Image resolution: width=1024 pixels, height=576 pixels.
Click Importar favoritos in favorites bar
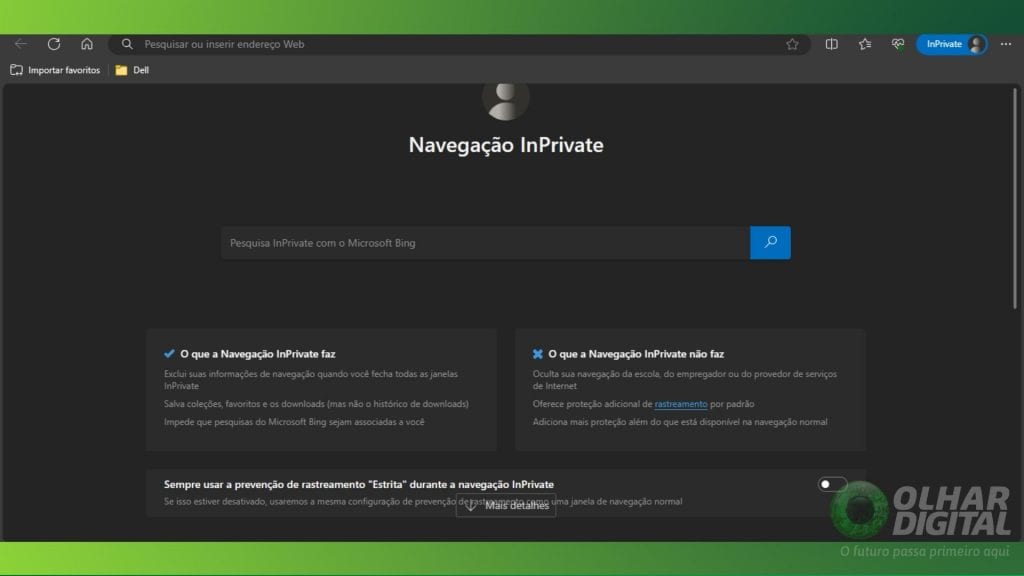click(x=56, y=70)
